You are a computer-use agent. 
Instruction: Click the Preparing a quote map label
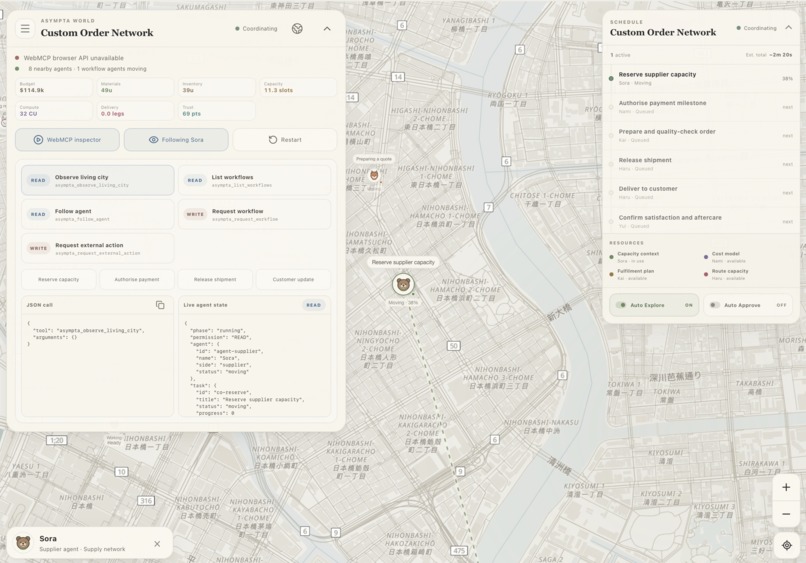[x=374, y=159]
